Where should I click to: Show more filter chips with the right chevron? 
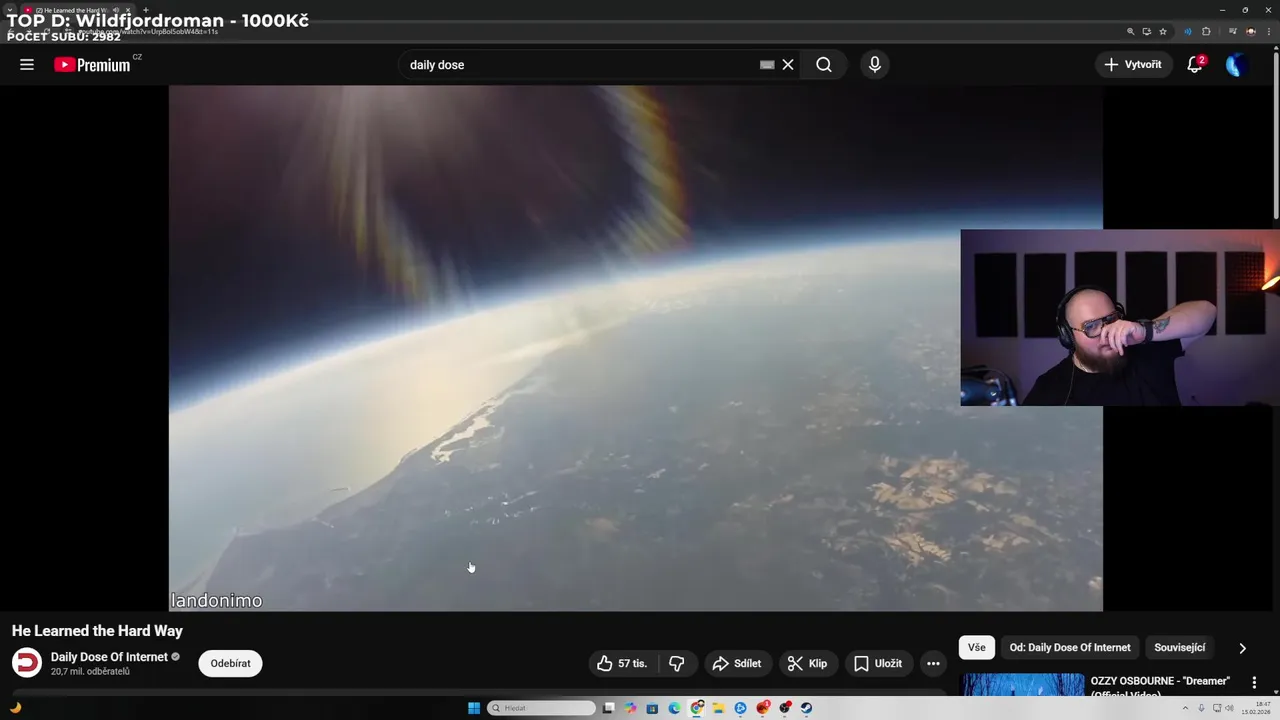pos(1242,648)
